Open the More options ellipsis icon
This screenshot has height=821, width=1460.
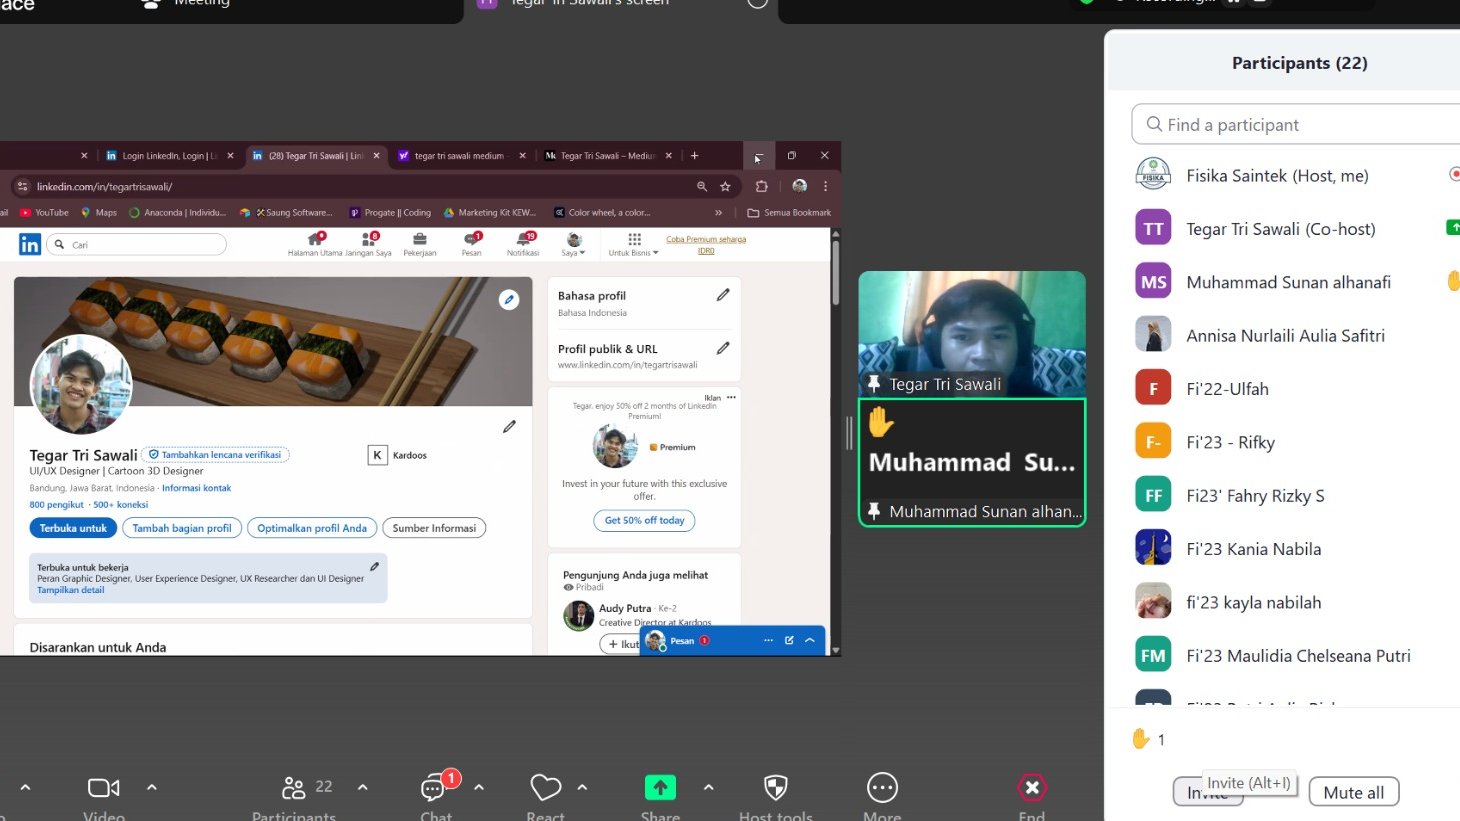click(882, 789)
